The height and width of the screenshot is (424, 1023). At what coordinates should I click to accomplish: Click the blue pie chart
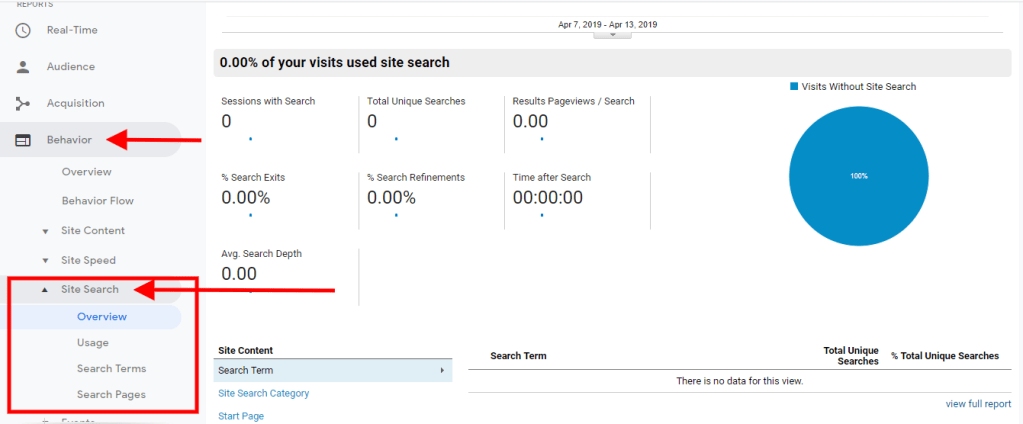click(859, 175)
